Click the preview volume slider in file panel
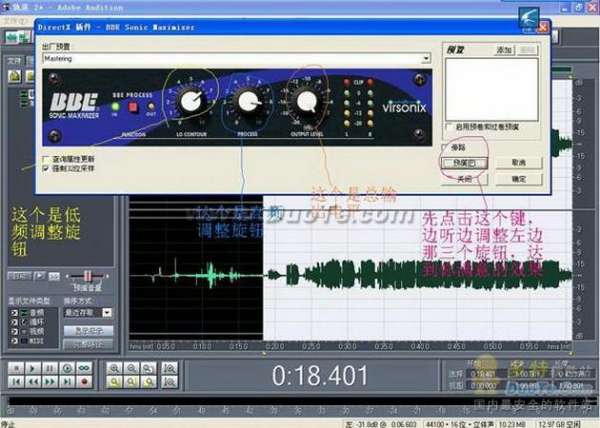 88,276
